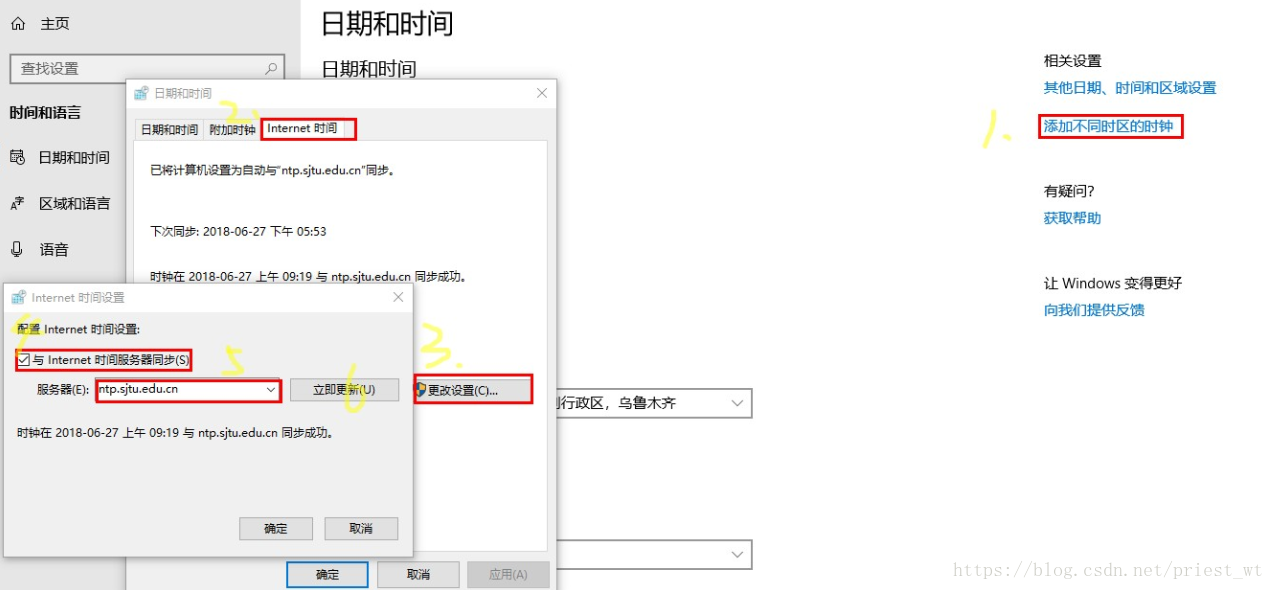Image resolution: width=1274 pixels, height=590 pixels.
Task: Open the 添加不同时区的时钟 link
Action: (1108, 127)
